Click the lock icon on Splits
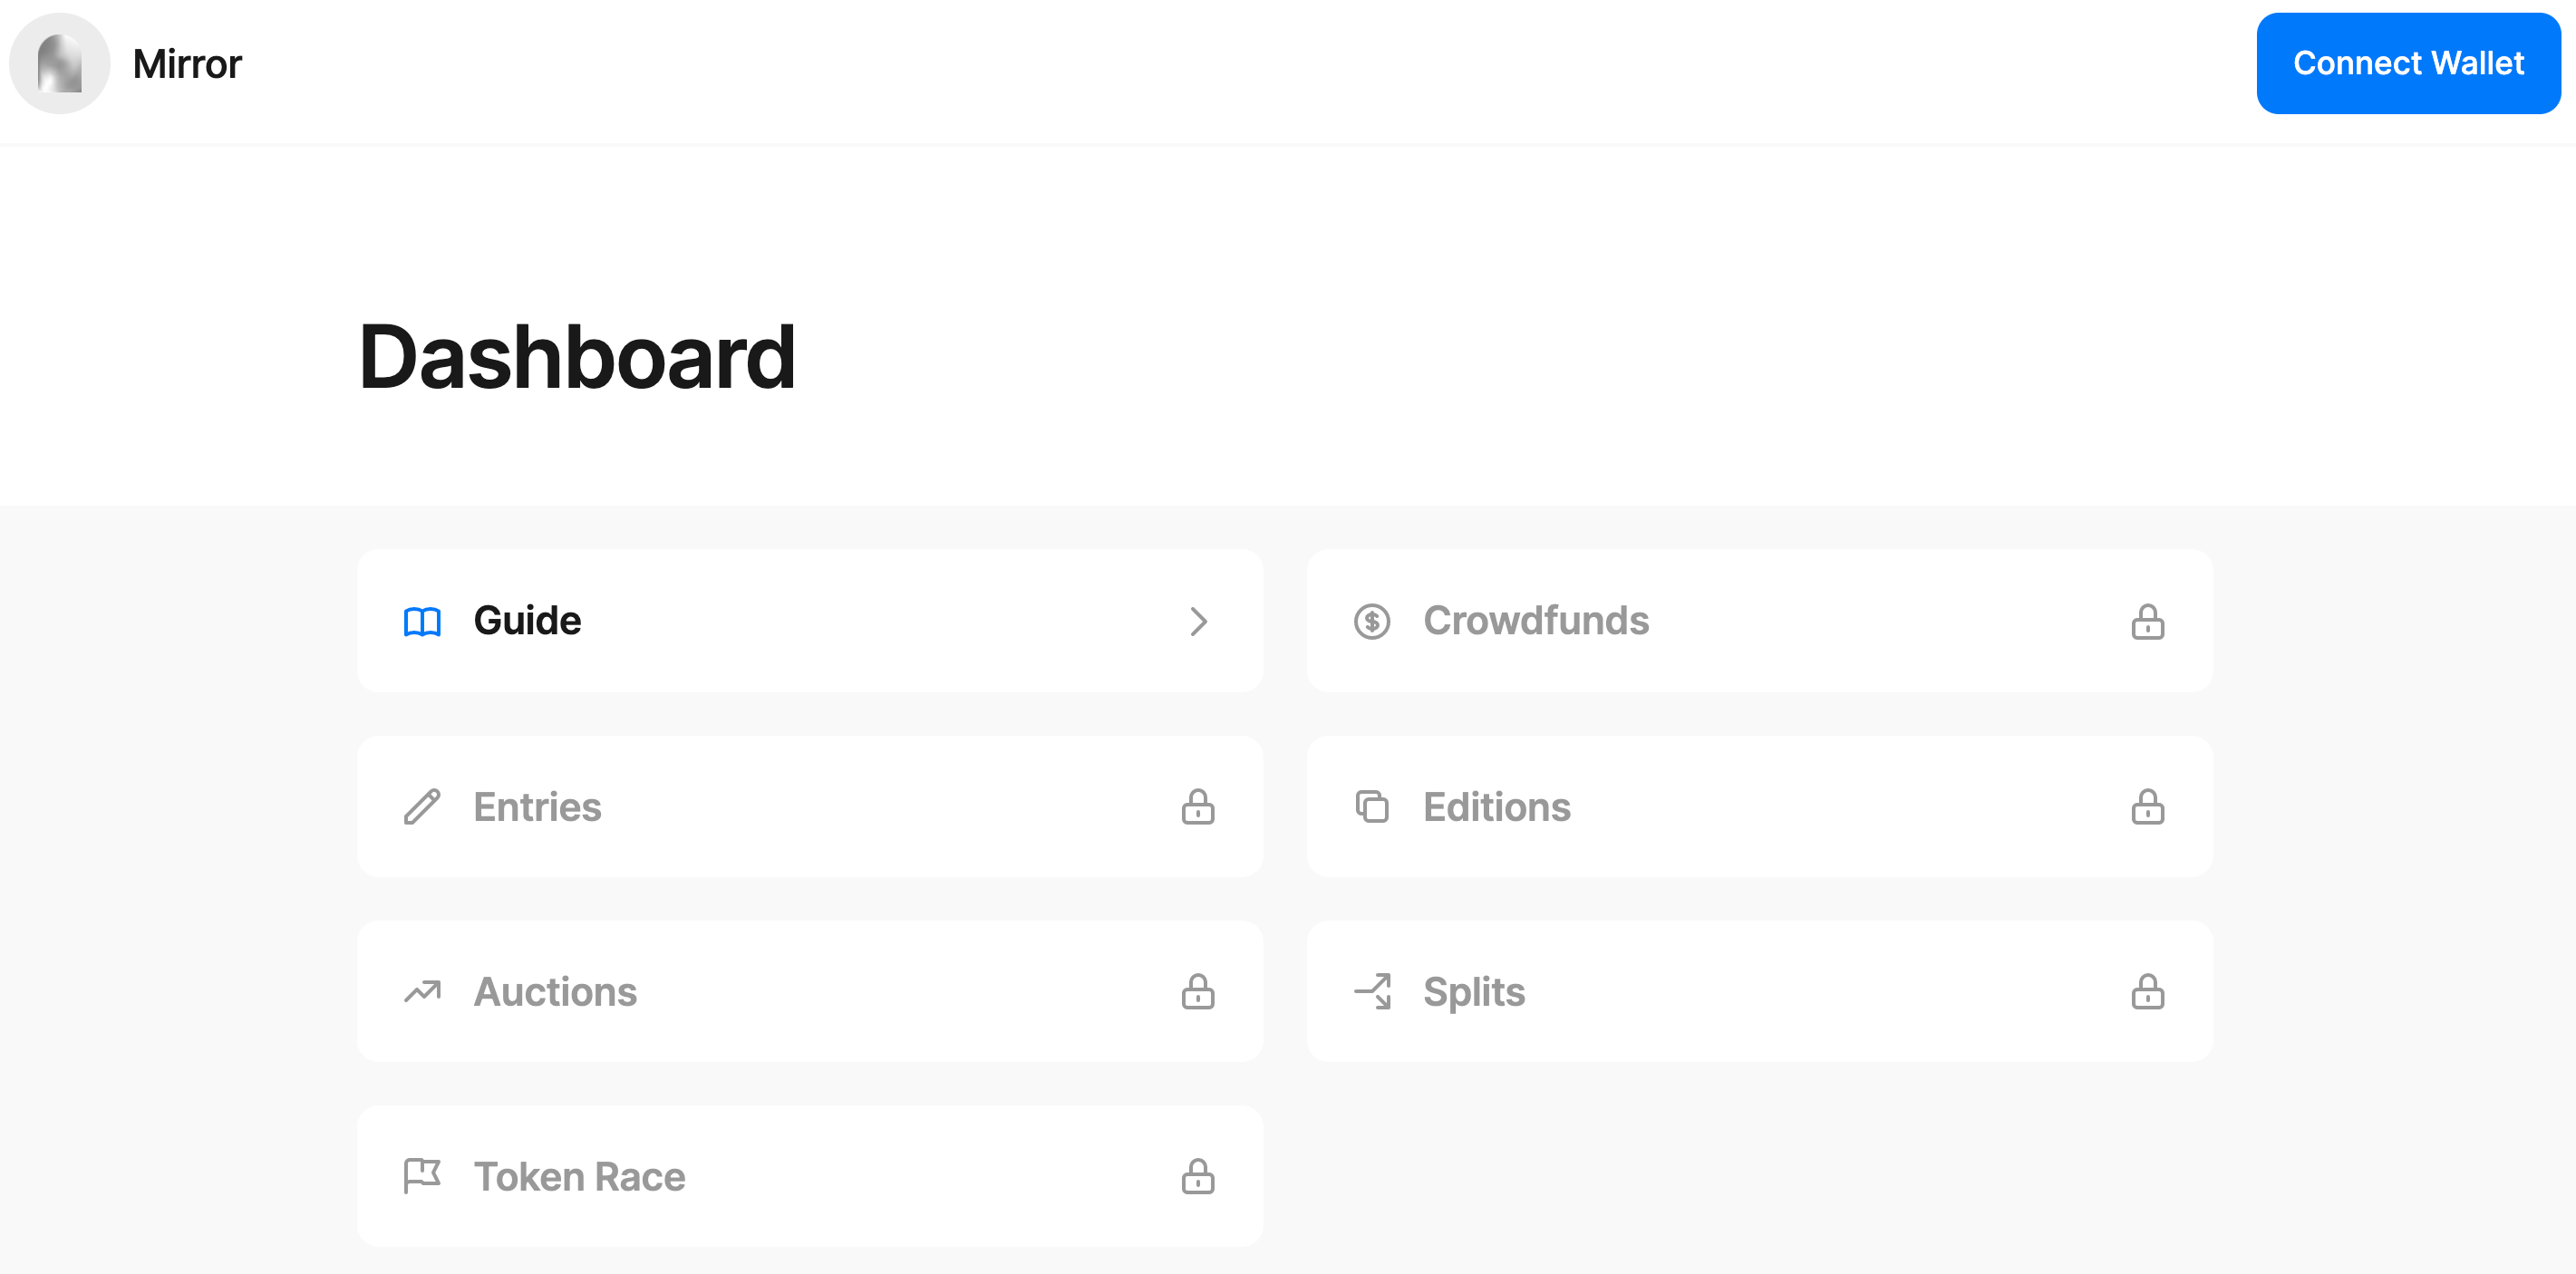The width and height of the screenshot is (2576, 1274). [2147, 992]
